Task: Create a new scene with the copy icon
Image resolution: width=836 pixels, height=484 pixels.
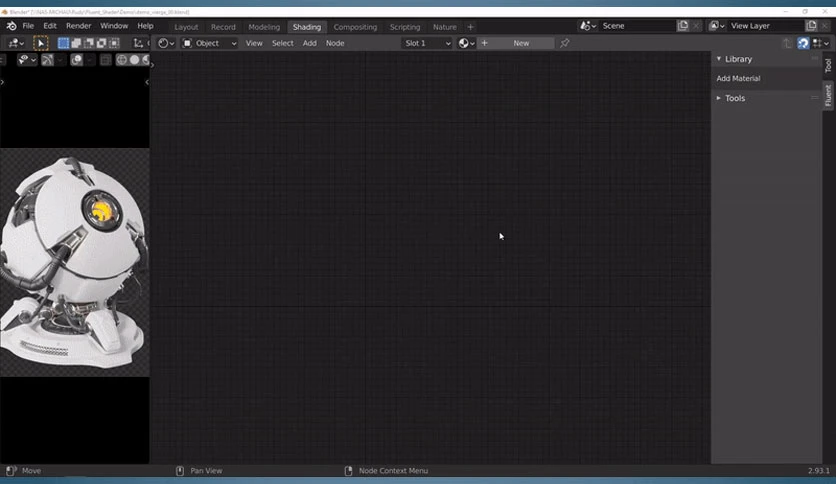Action: (x=683, y=26)
